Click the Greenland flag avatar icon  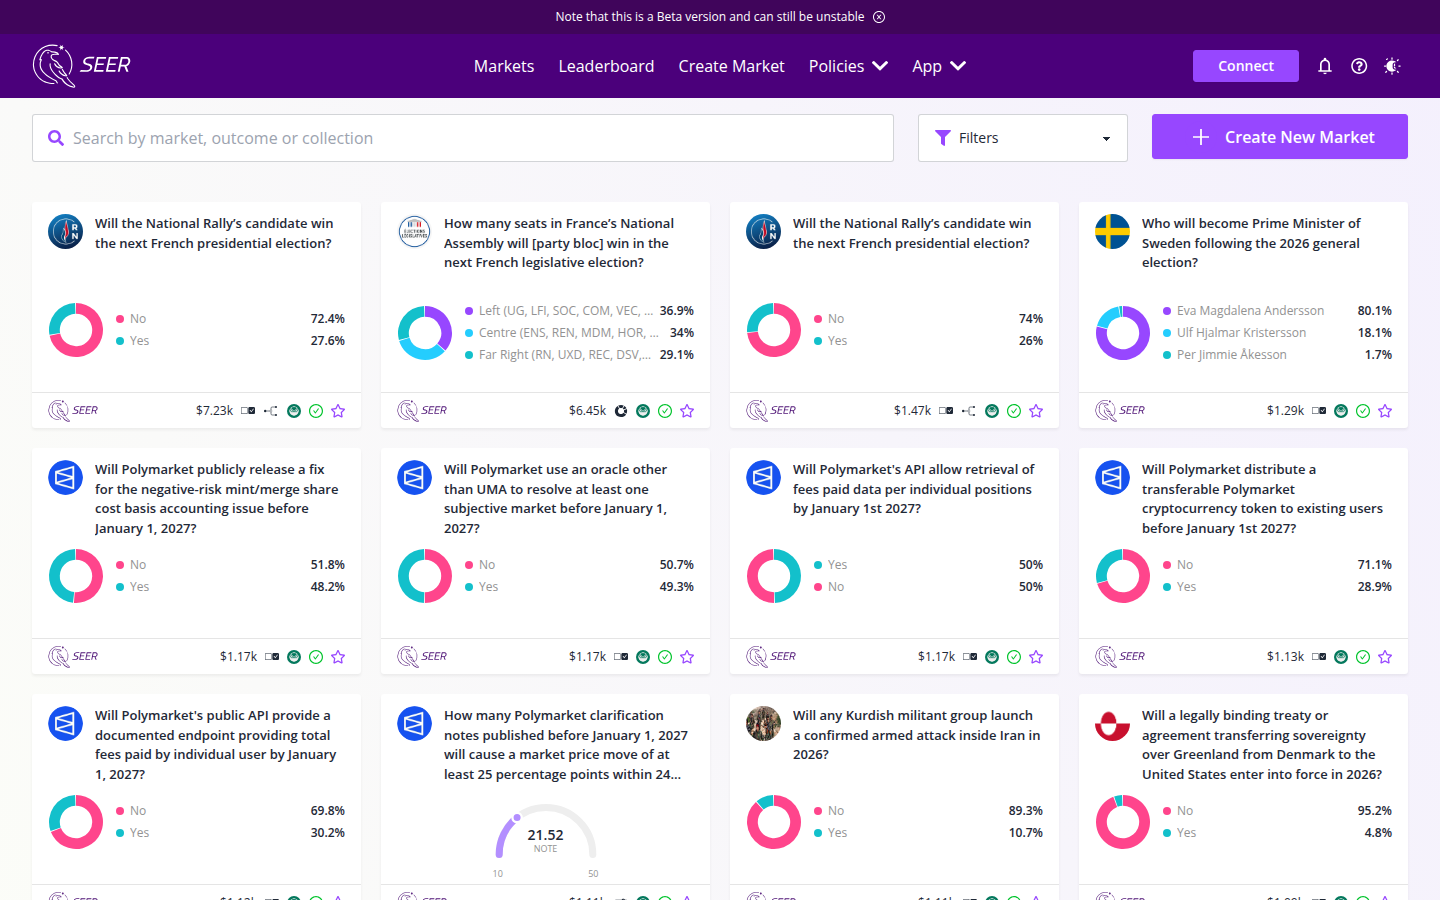point(1113,724)
